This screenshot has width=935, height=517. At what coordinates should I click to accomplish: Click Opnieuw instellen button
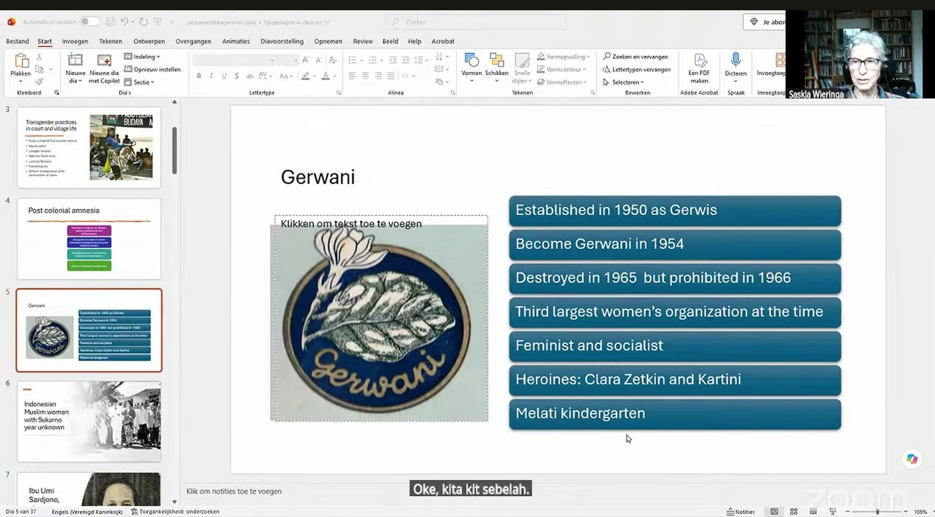(152, 69)
